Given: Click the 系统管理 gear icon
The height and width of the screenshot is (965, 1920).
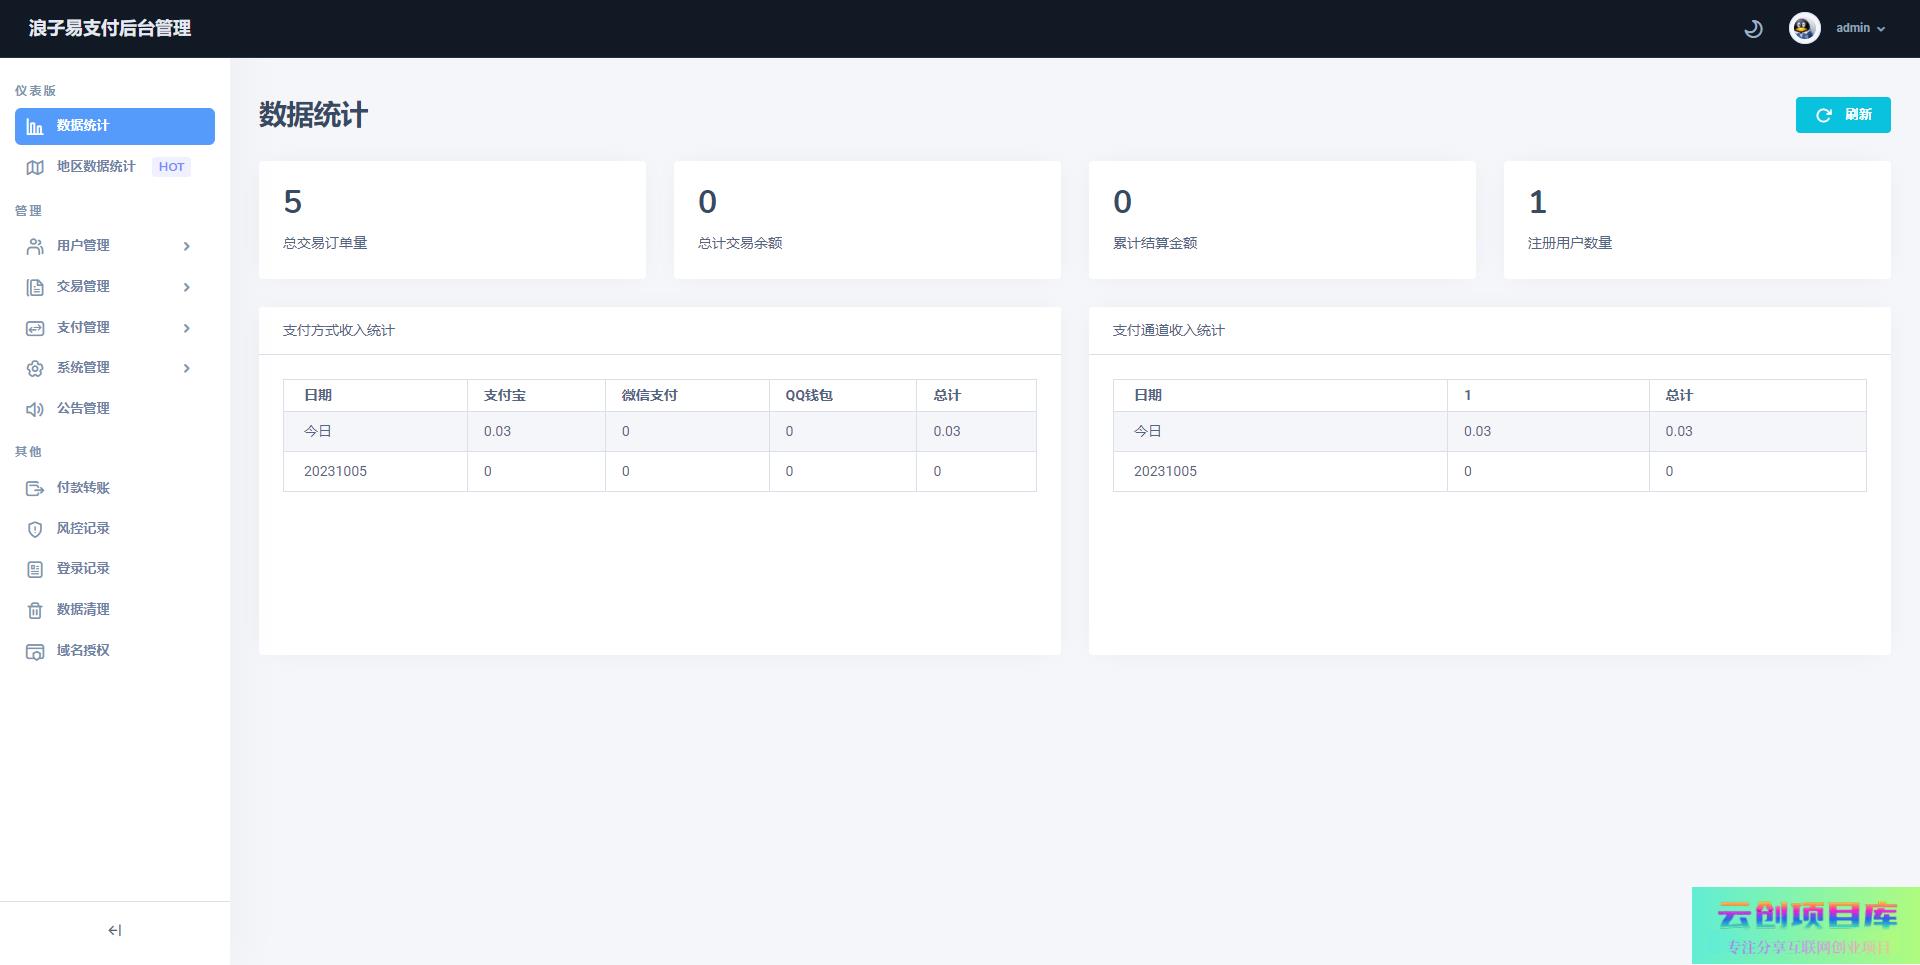Looking at the screenshot, I should point(35,368).
